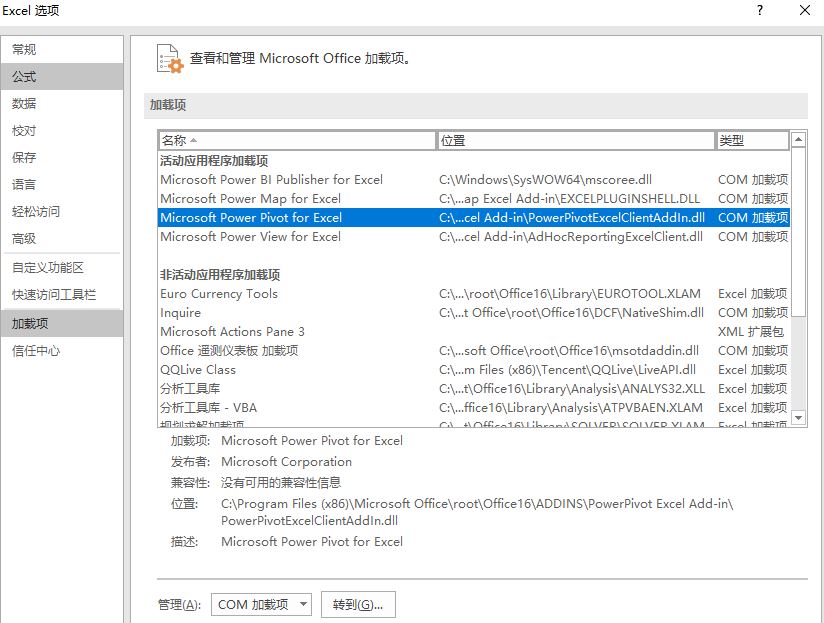Click the add-in list scrollbar thumb

point(798,232)
